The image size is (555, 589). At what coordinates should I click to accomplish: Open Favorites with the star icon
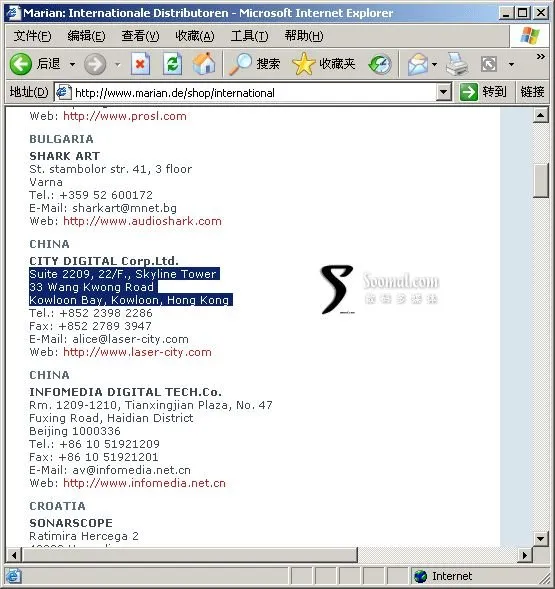point(304,64)
